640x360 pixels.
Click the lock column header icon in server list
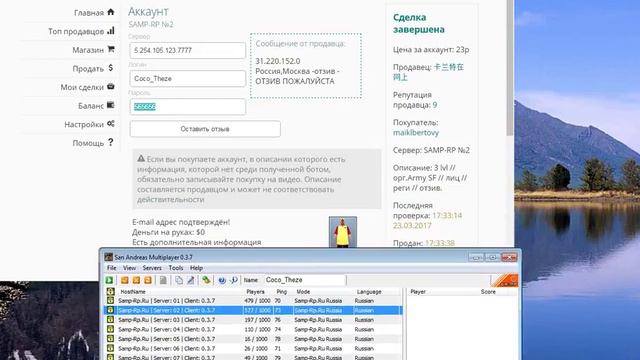point(110,291)
